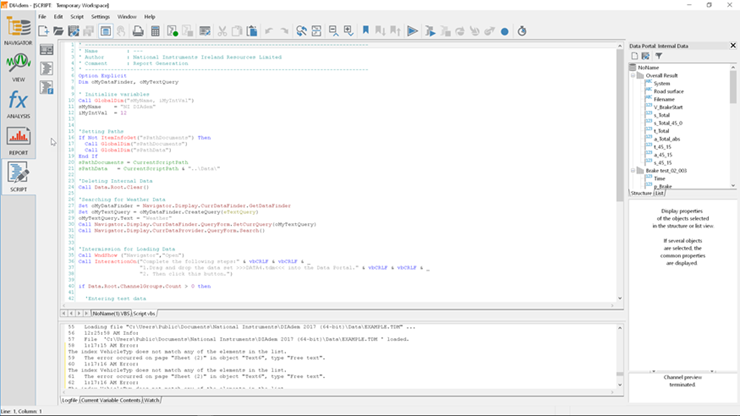Click the run script play icon
The width and height of the screenshot is (740, 416).
pyautogui.click(x=412, y=32)
